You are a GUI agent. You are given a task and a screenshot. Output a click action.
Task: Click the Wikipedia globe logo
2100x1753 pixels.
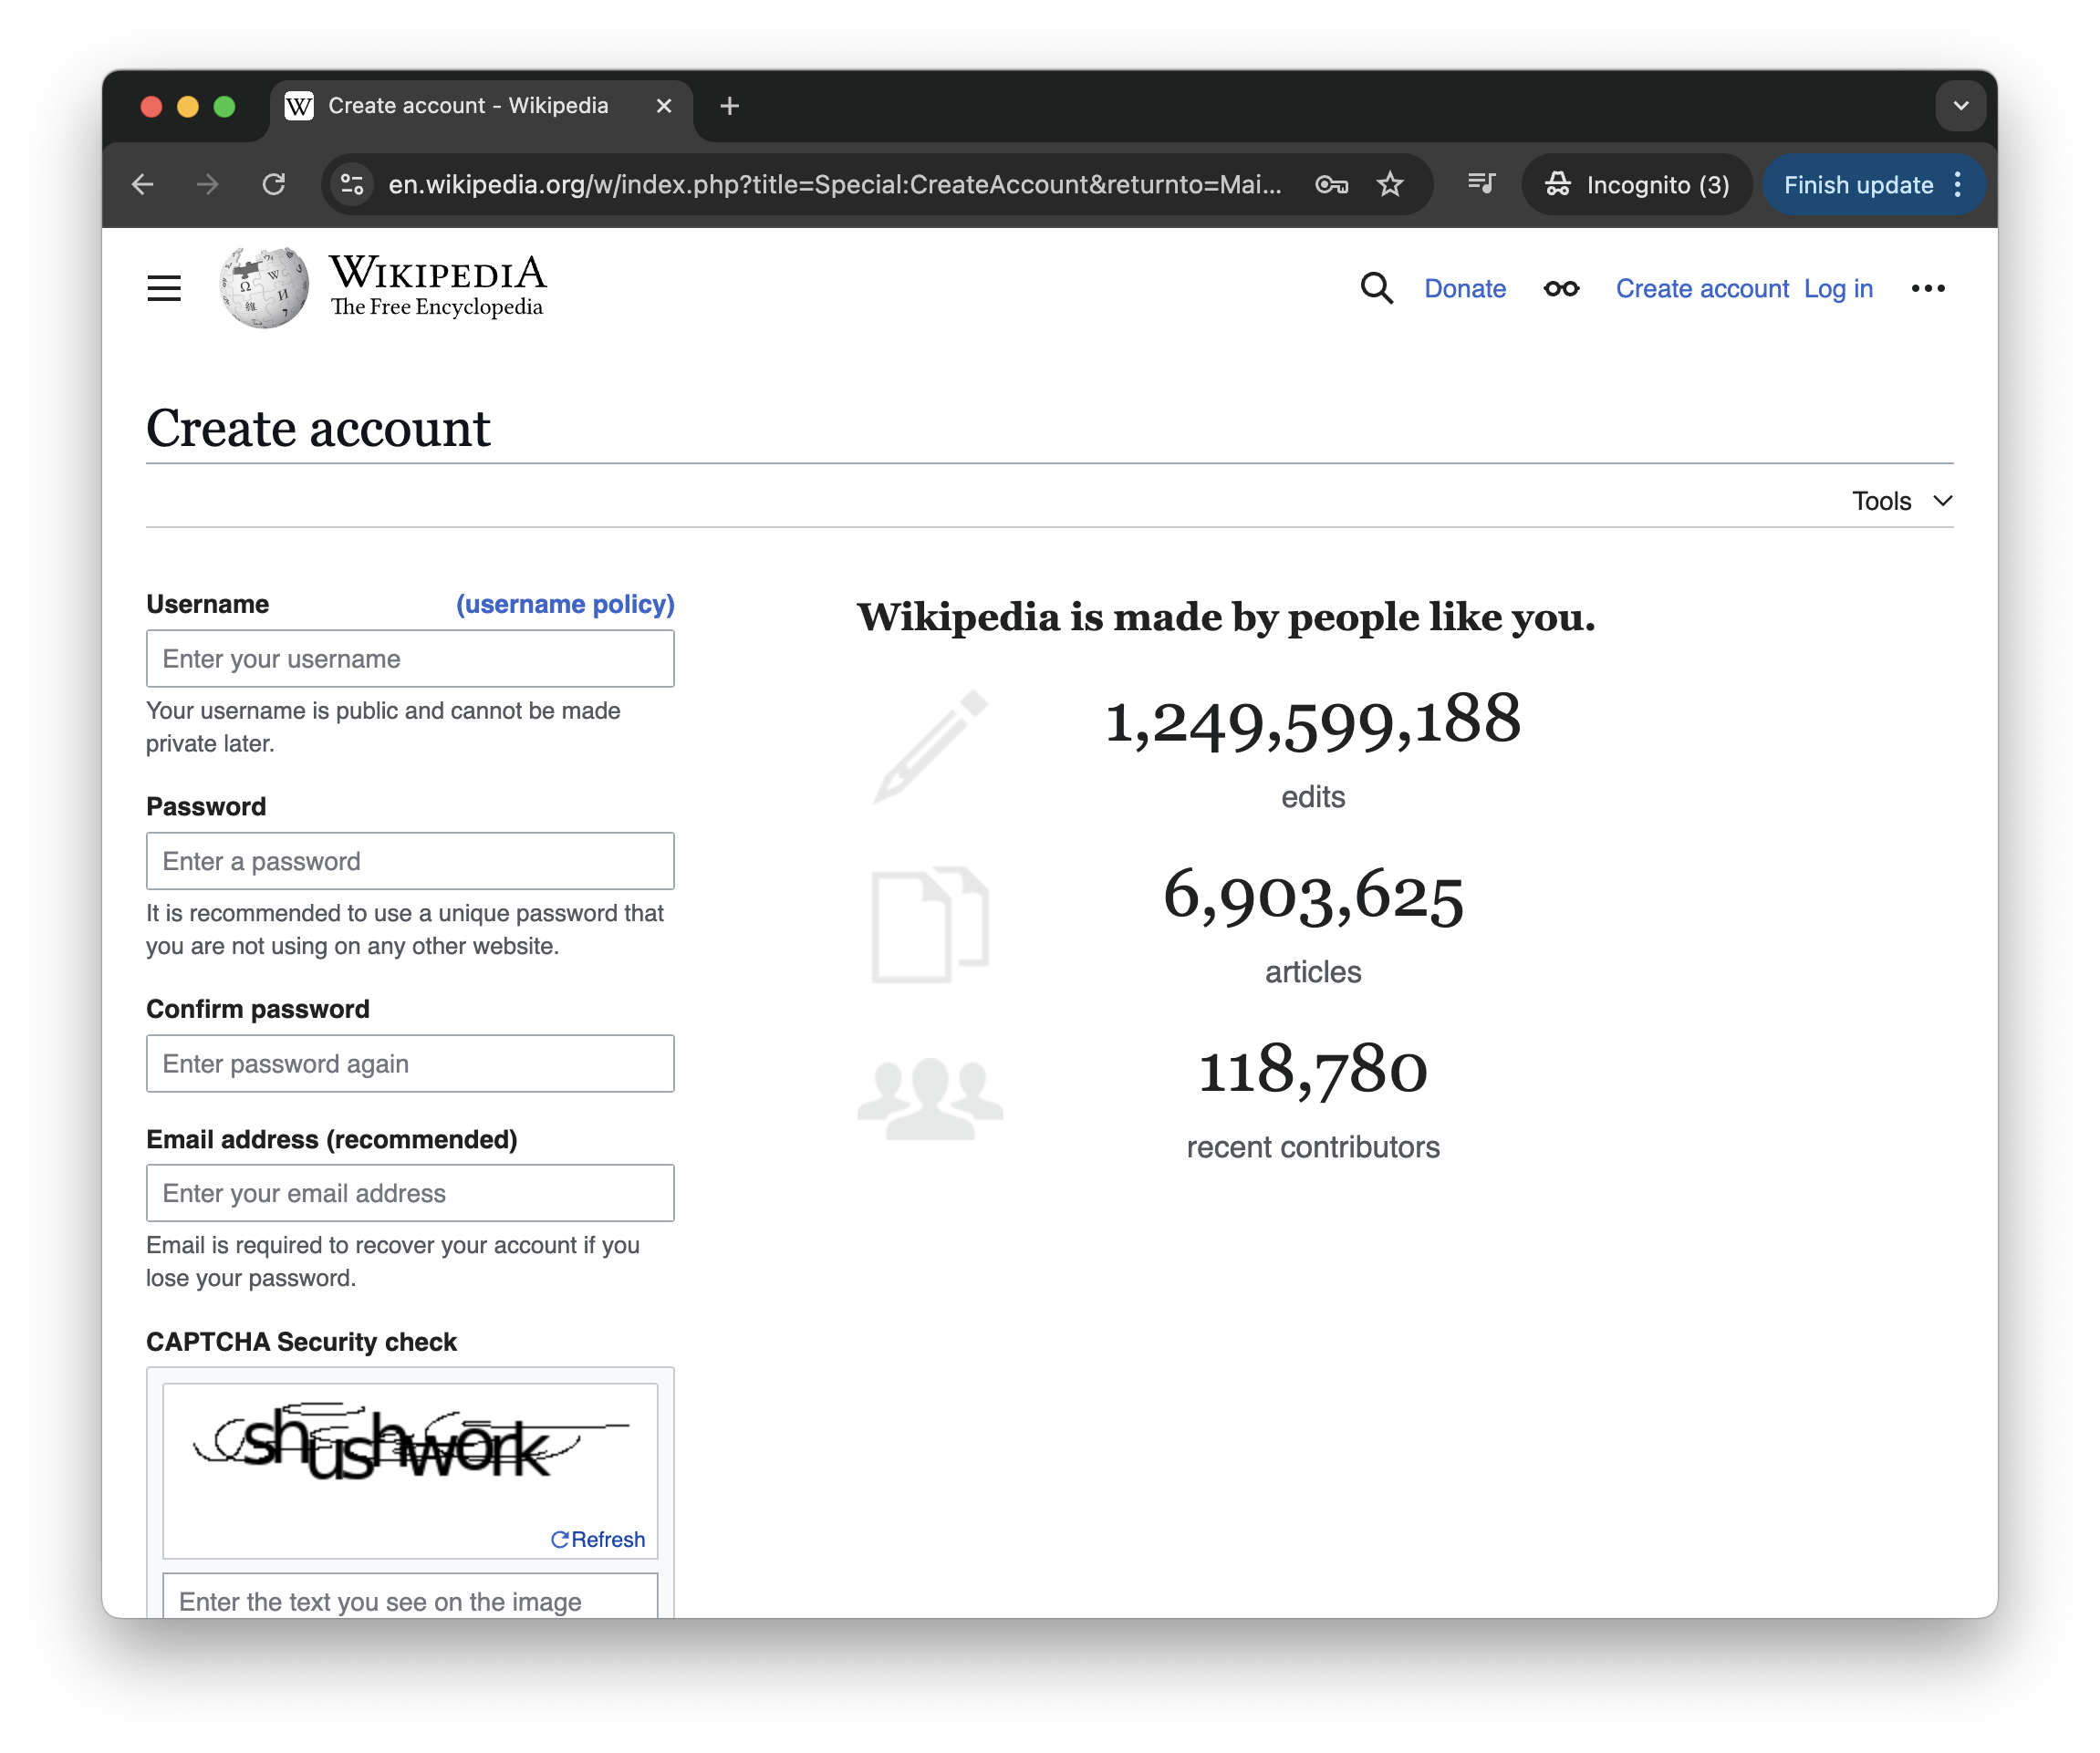[x=264, y=288]
